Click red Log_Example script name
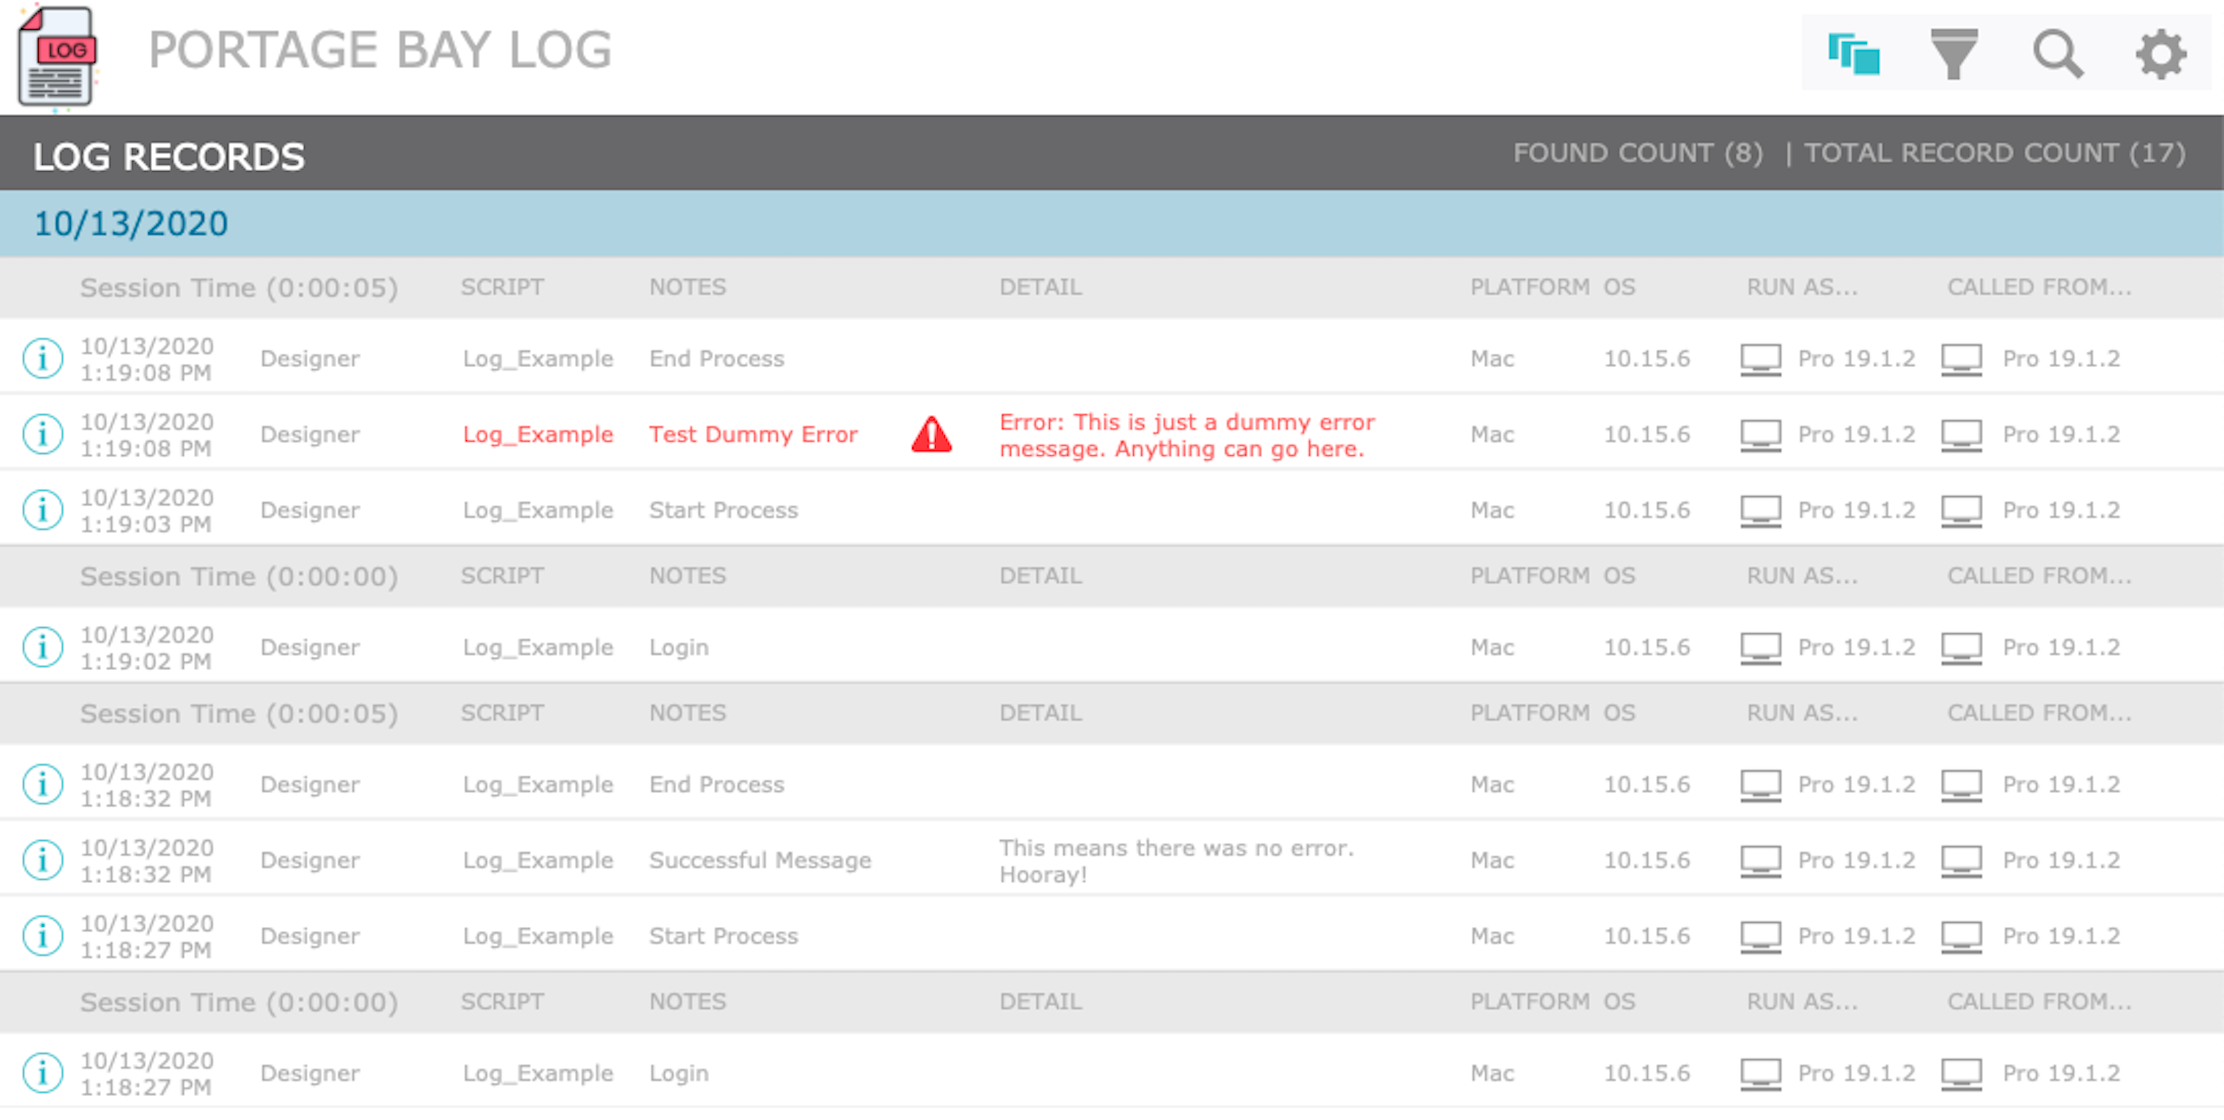 pos(538,435)
